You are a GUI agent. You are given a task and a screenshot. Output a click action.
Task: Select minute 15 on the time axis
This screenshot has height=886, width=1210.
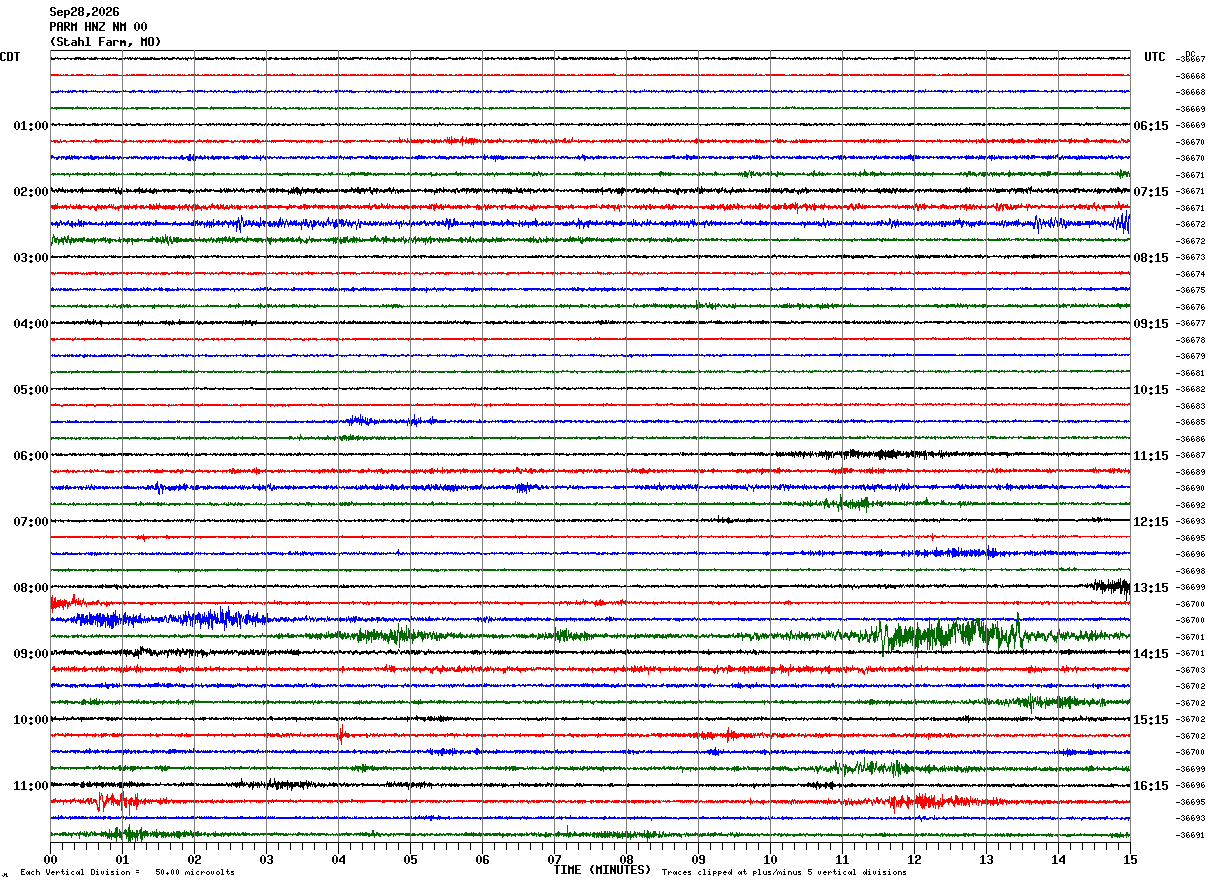1129,859
